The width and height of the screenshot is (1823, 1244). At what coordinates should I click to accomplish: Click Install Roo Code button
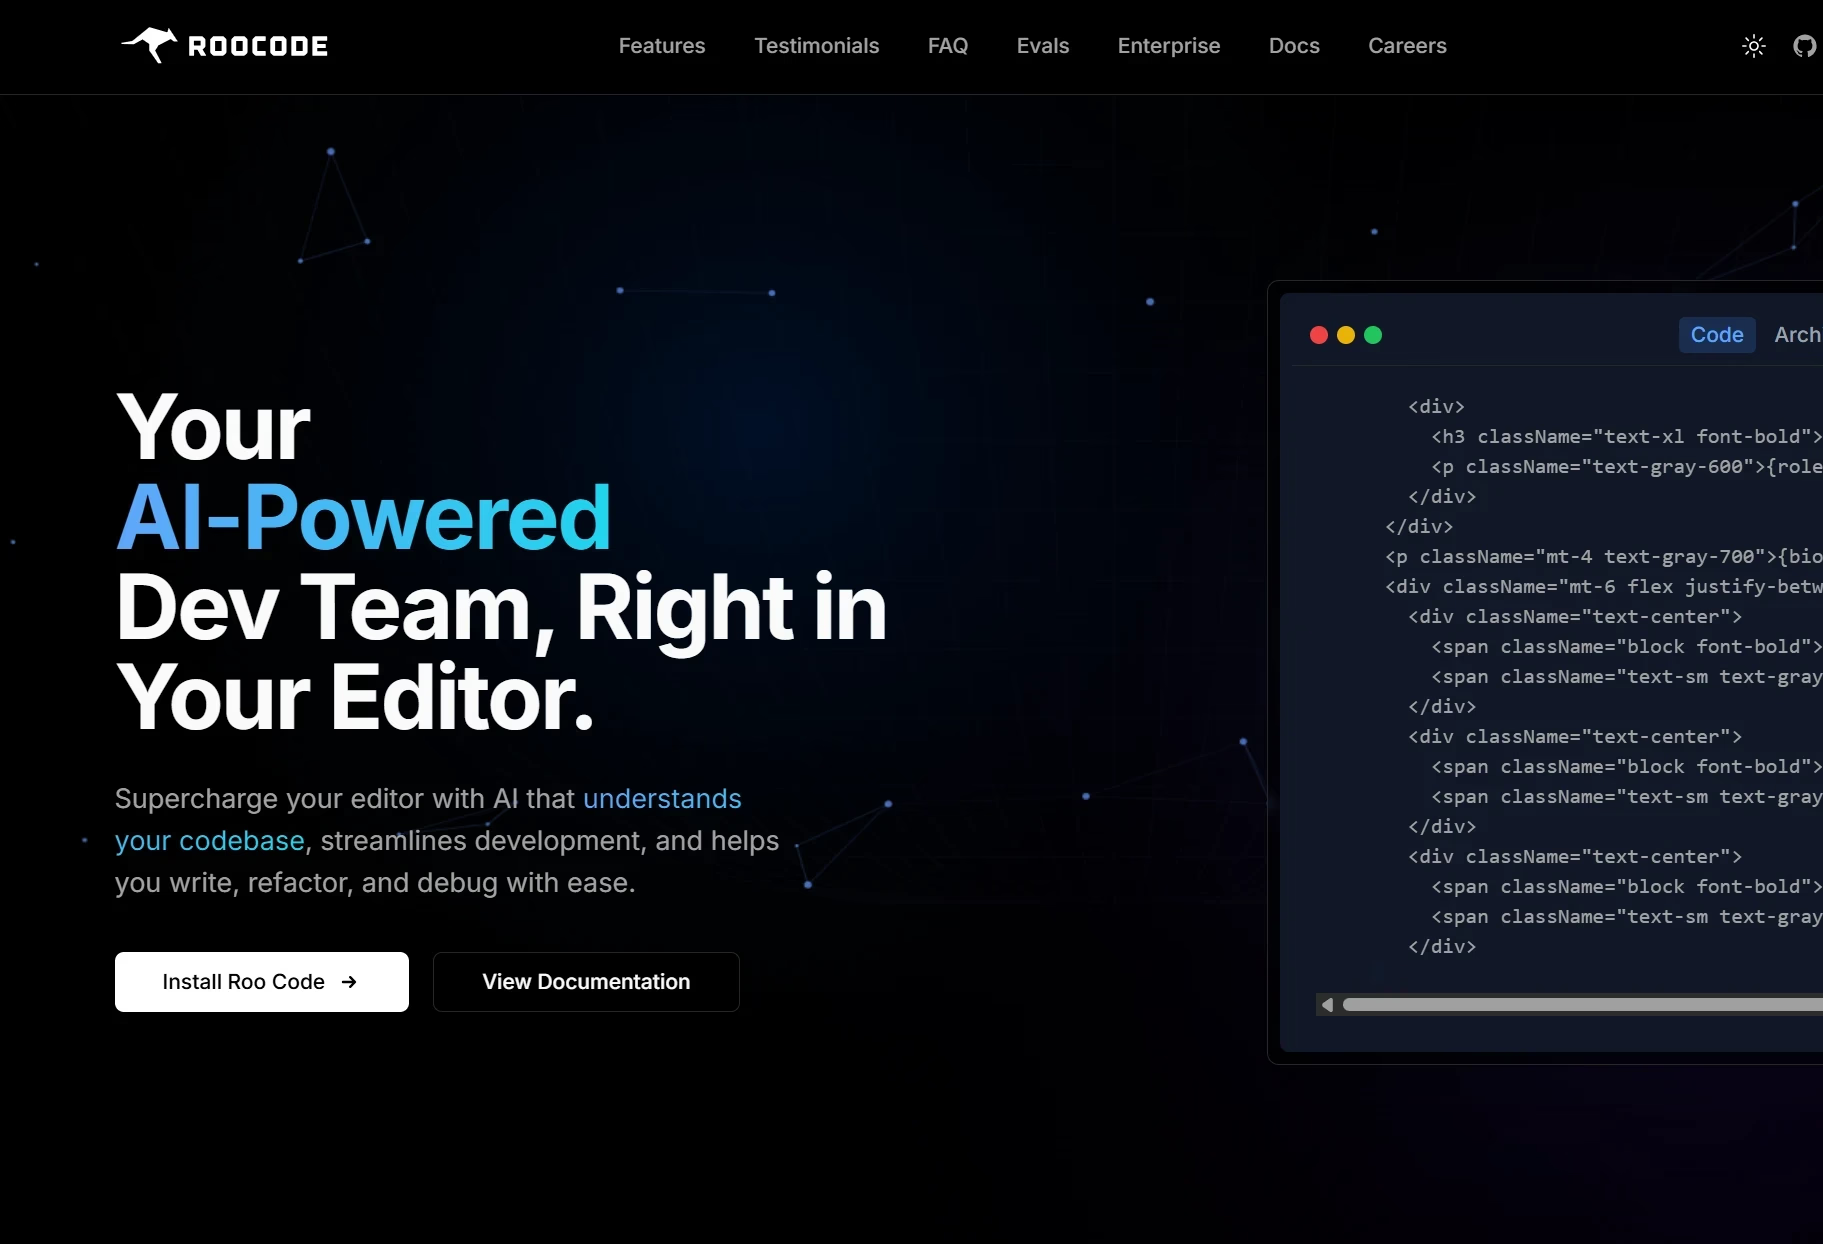262,982
